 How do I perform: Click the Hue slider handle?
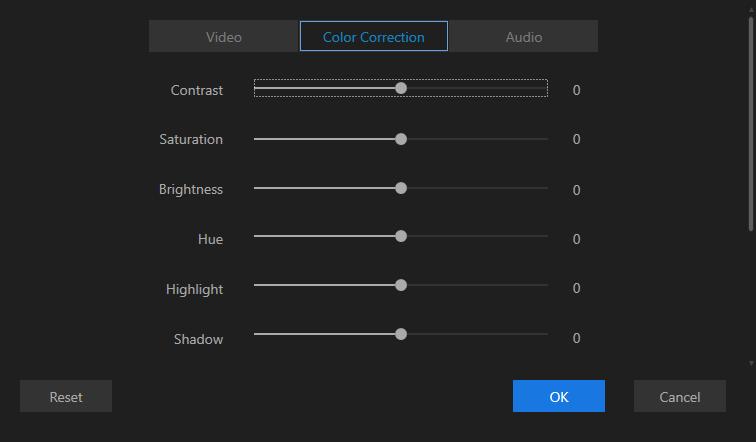pos(401,237)
